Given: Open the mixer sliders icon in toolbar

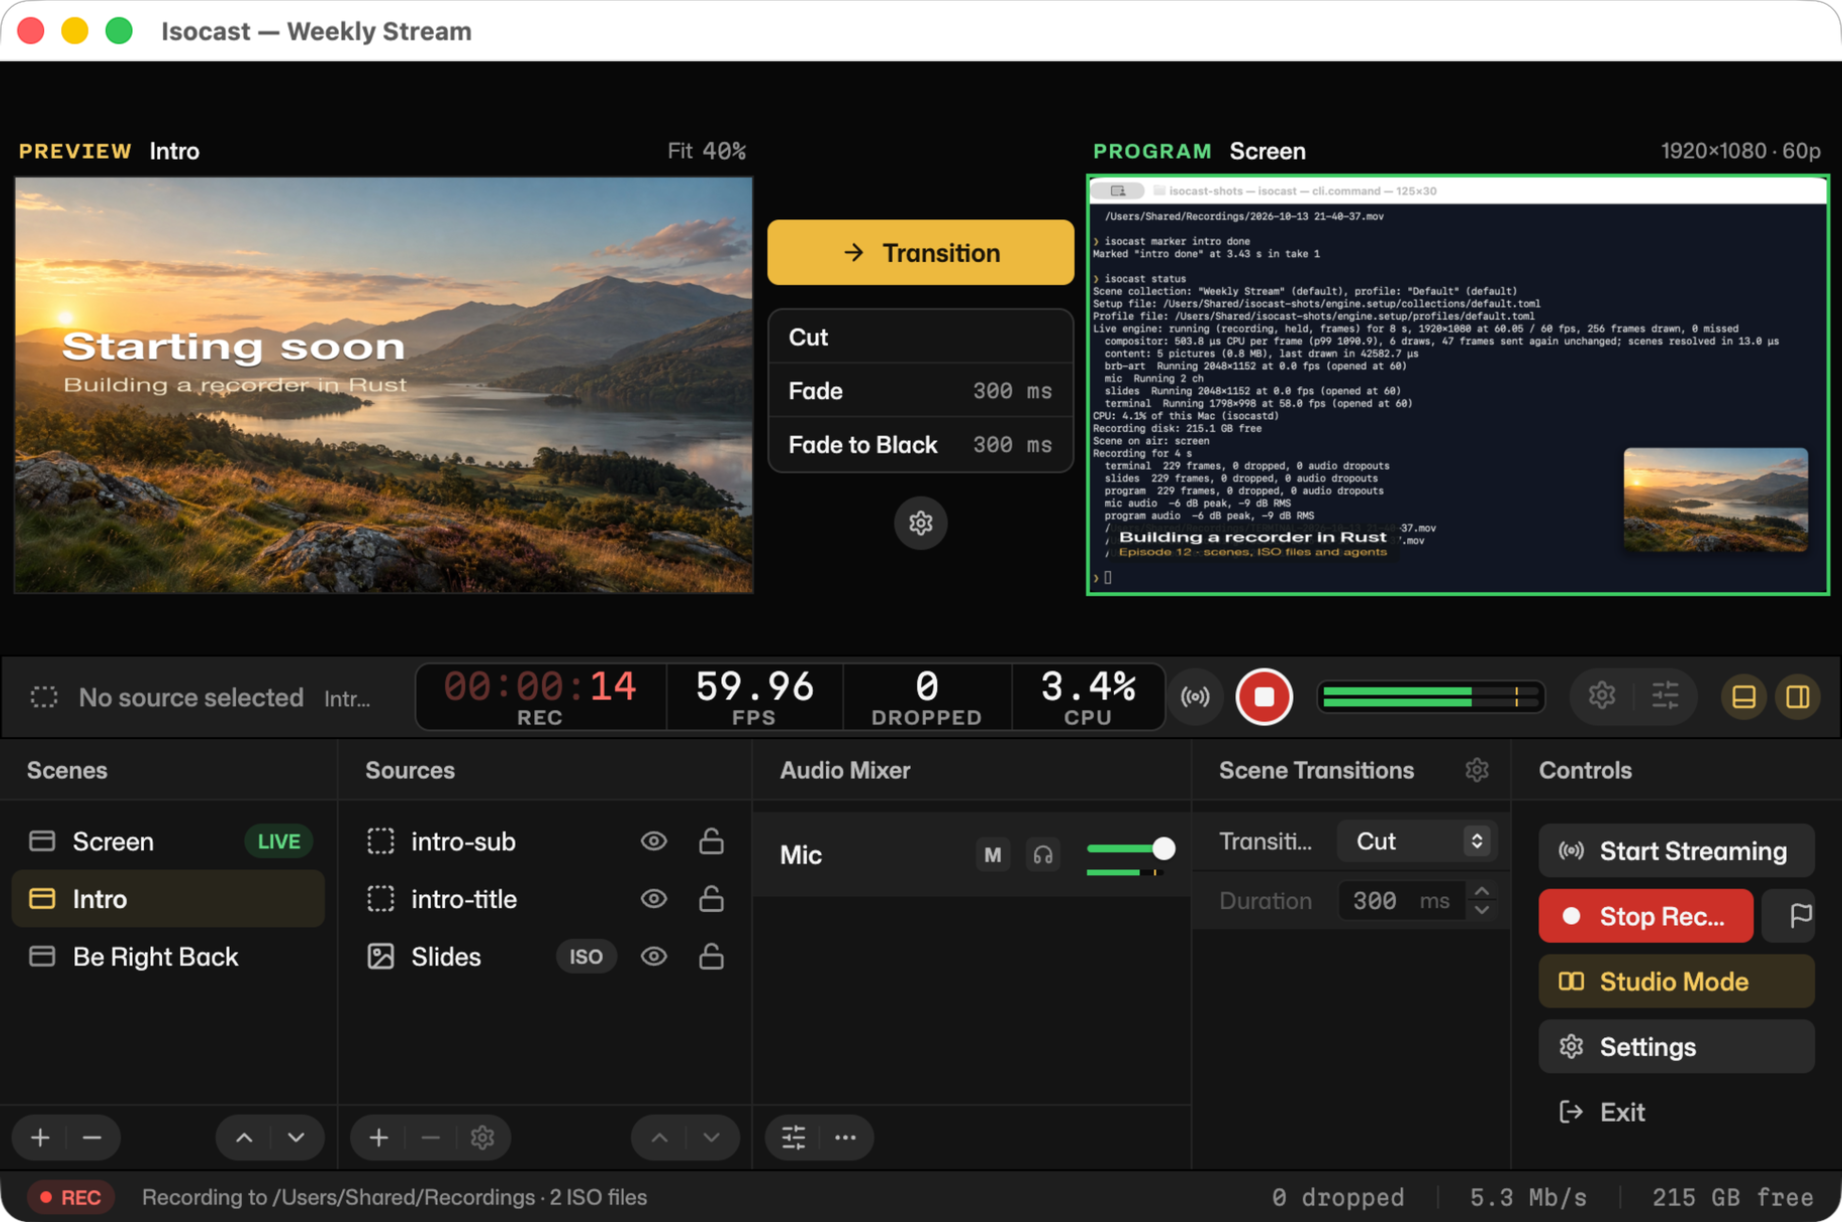Looking at the screenshot, I should coord(1665,696).
